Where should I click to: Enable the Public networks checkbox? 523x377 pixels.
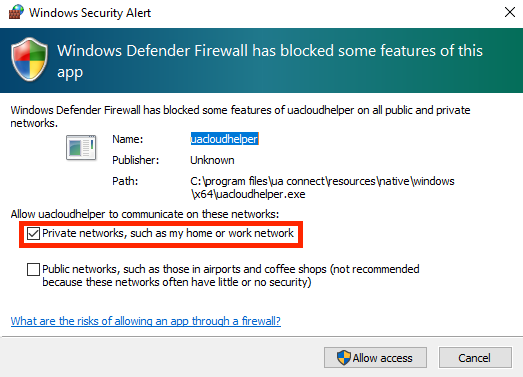point(33,270)
